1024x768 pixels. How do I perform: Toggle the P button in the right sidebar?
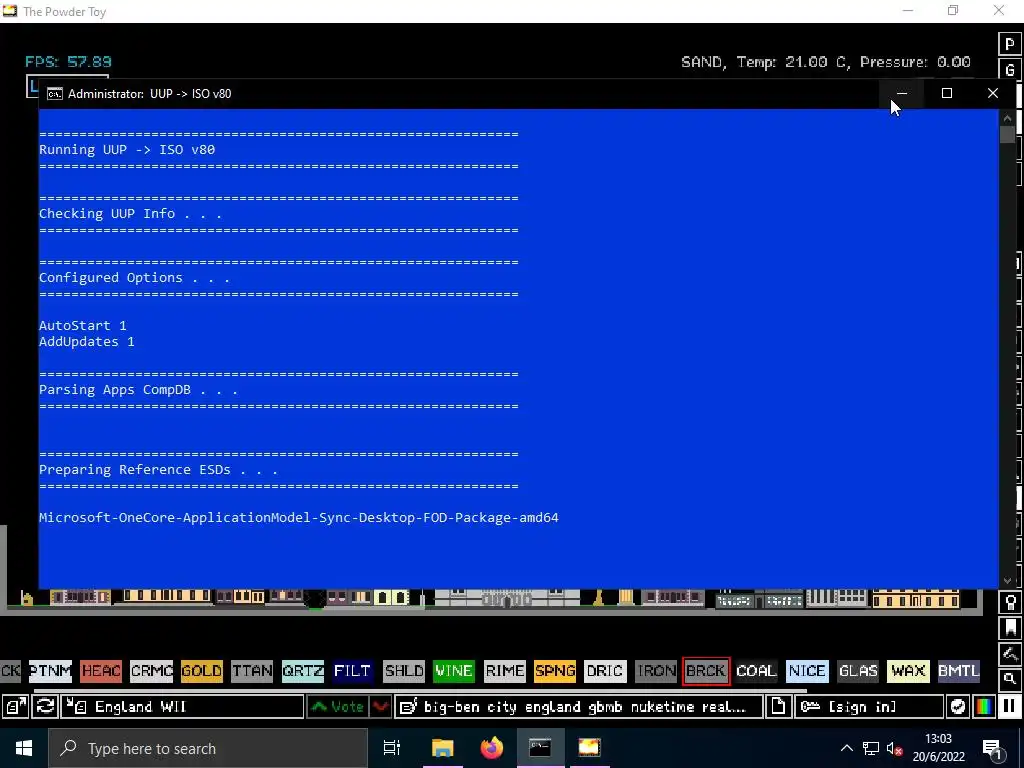coord(1010,44)
